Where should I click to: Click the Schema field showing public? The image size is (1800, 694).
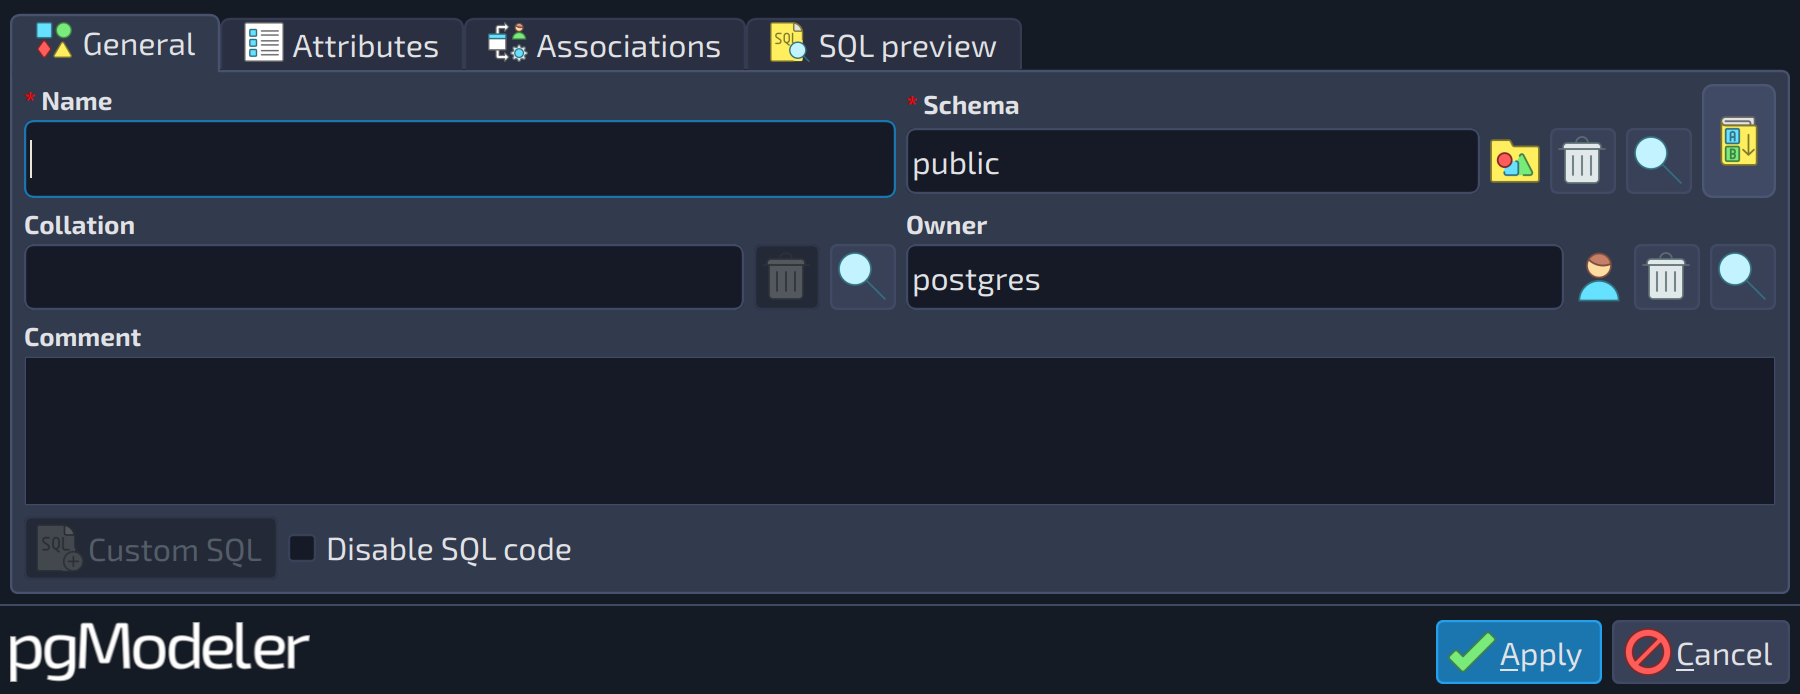tap(1192, 161)
